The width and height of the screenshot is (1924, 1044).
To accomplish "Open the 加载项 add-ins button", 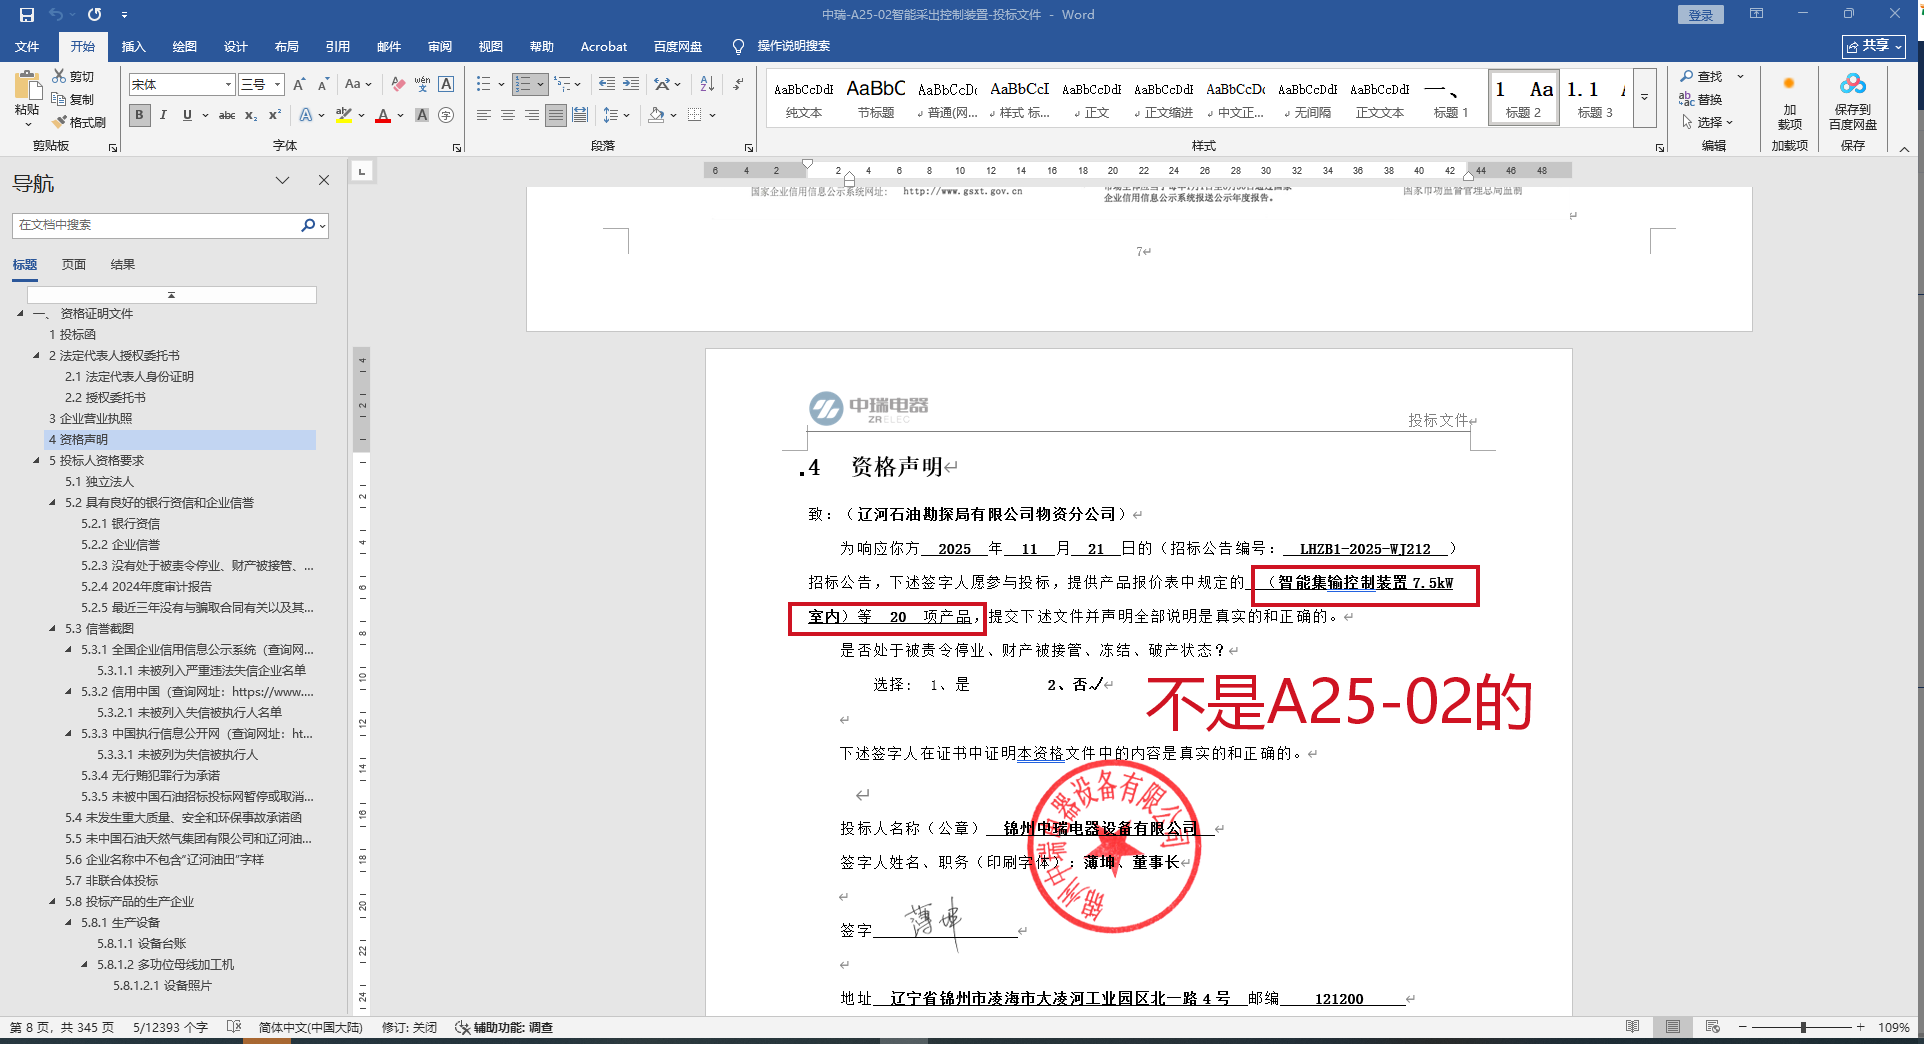I will pyautogui.click(x=1789, y=104).
